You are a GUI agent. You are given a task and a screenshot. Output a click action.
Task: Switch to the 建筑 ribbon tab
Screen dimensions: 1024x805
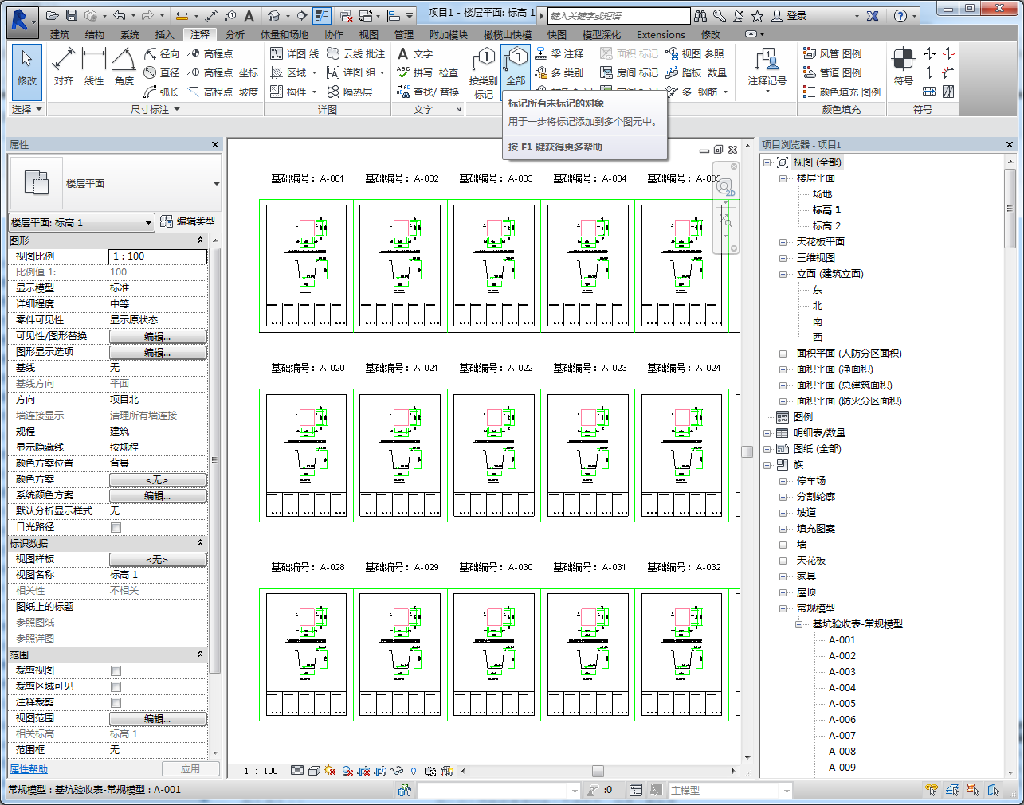point(59,34)
